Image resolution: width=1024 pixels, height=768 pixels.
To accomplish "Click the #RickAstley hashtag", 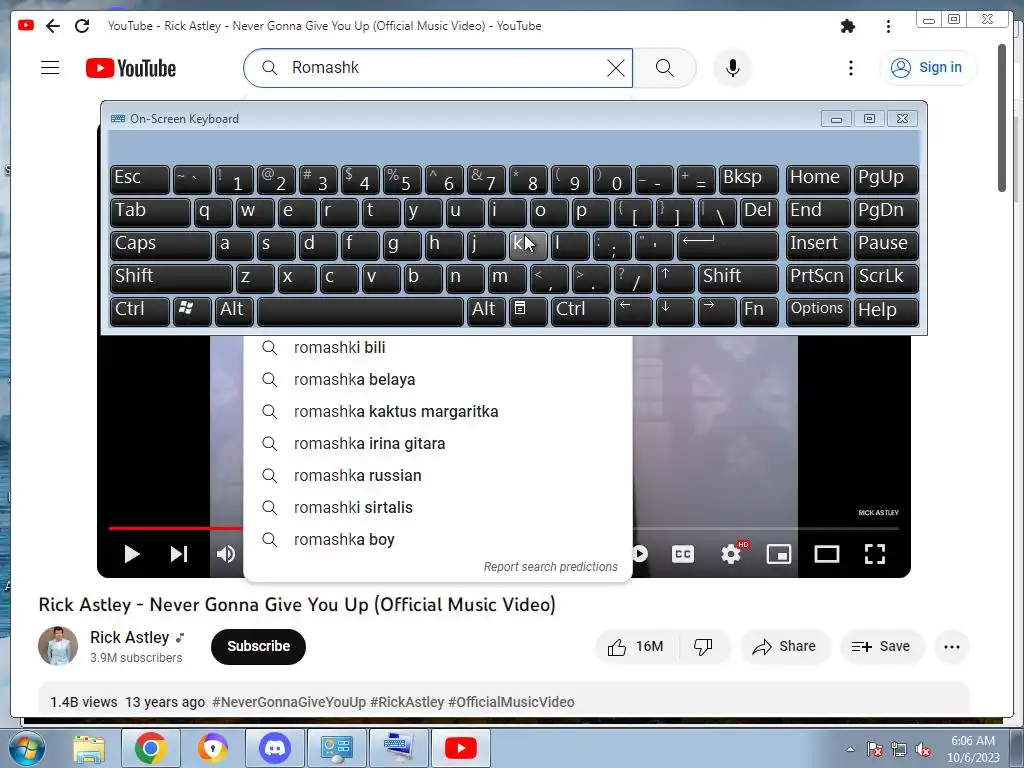I will (407, 702).
